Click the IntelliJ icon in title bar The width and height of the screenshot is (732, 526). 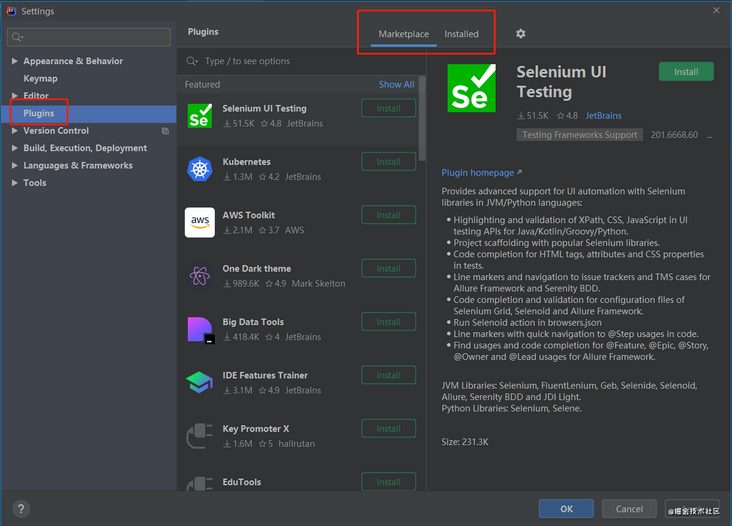coord(11,11)
